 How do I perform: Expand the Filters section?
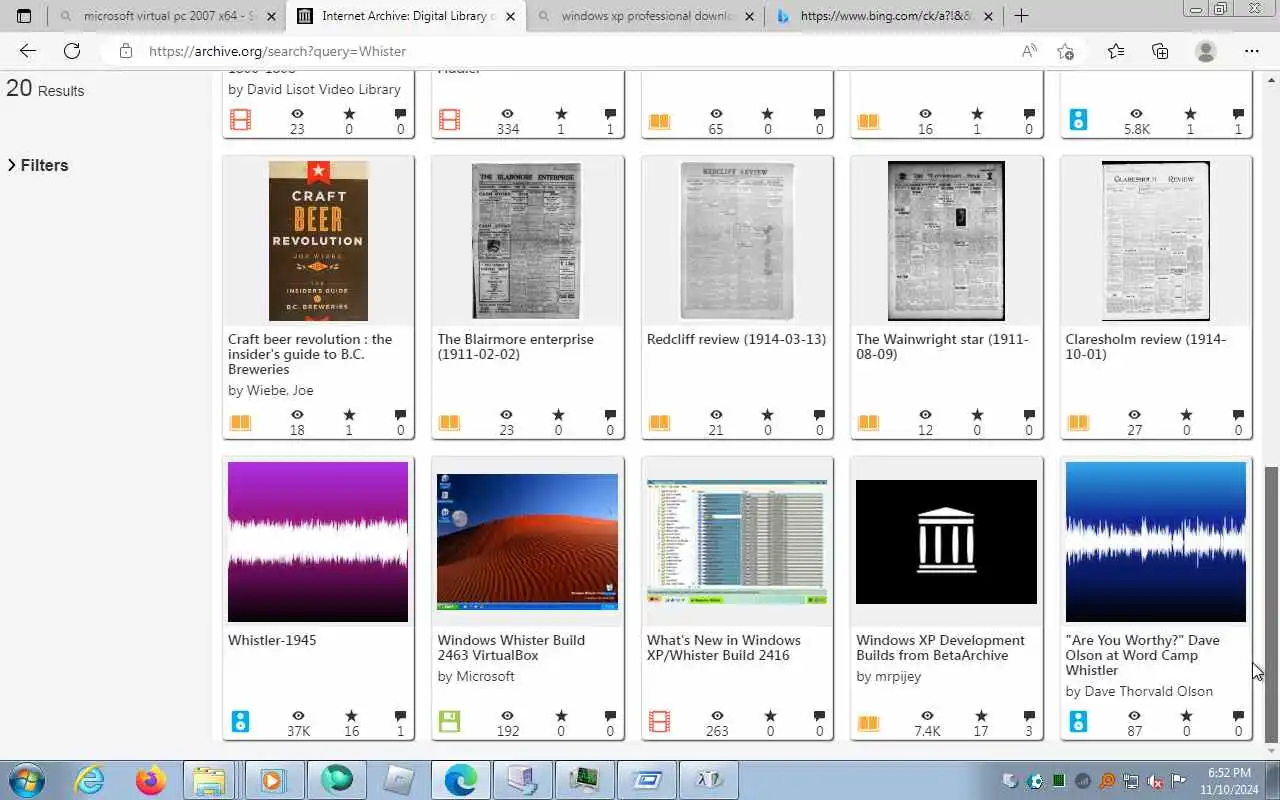tap(38, 165)
